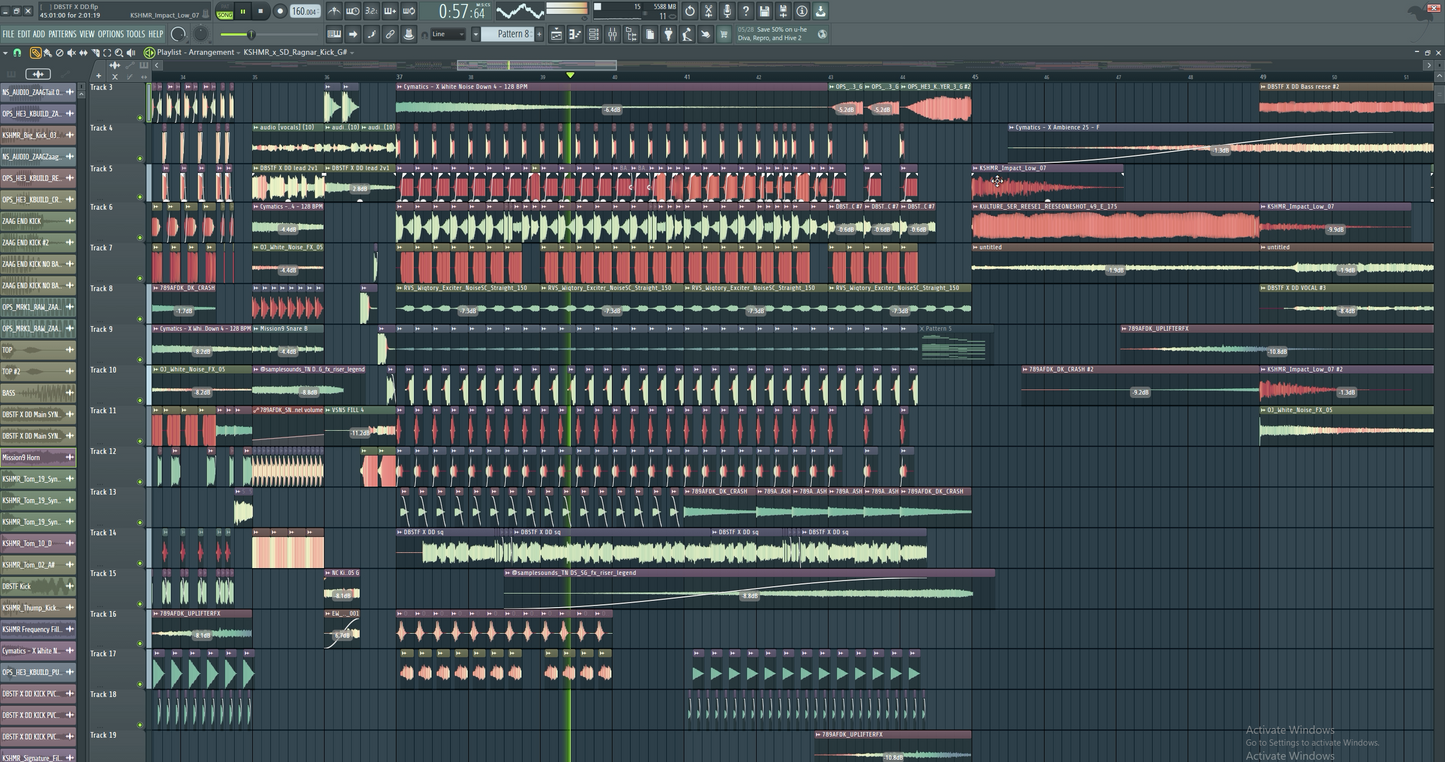Open the Piano roll icon in toolbar
This screenshot has width=1445, height=762.
[575, 34]
